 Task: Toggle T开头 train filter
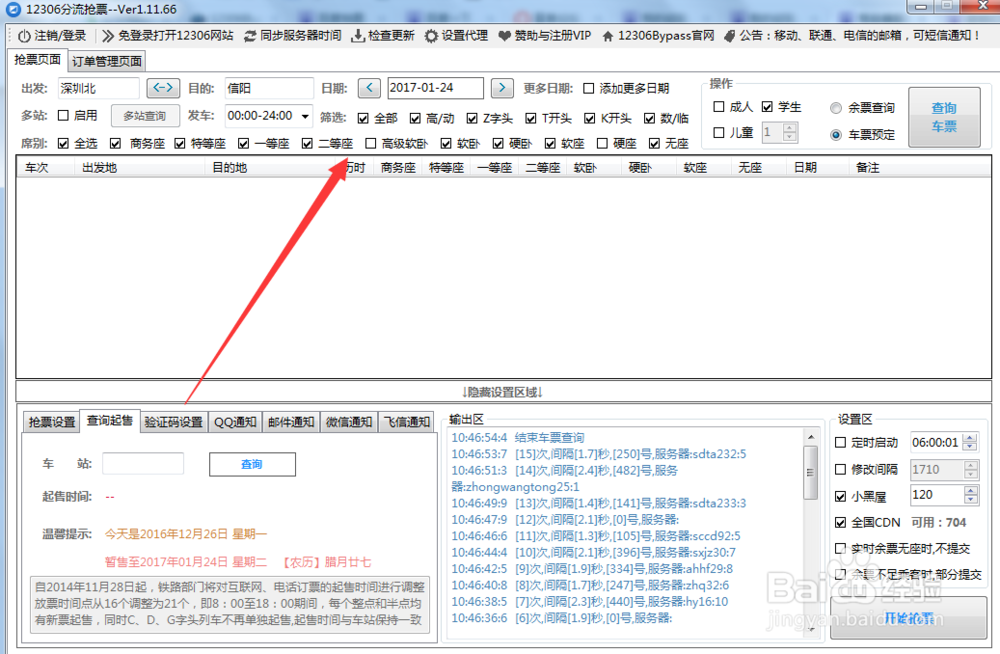(531, 118)
